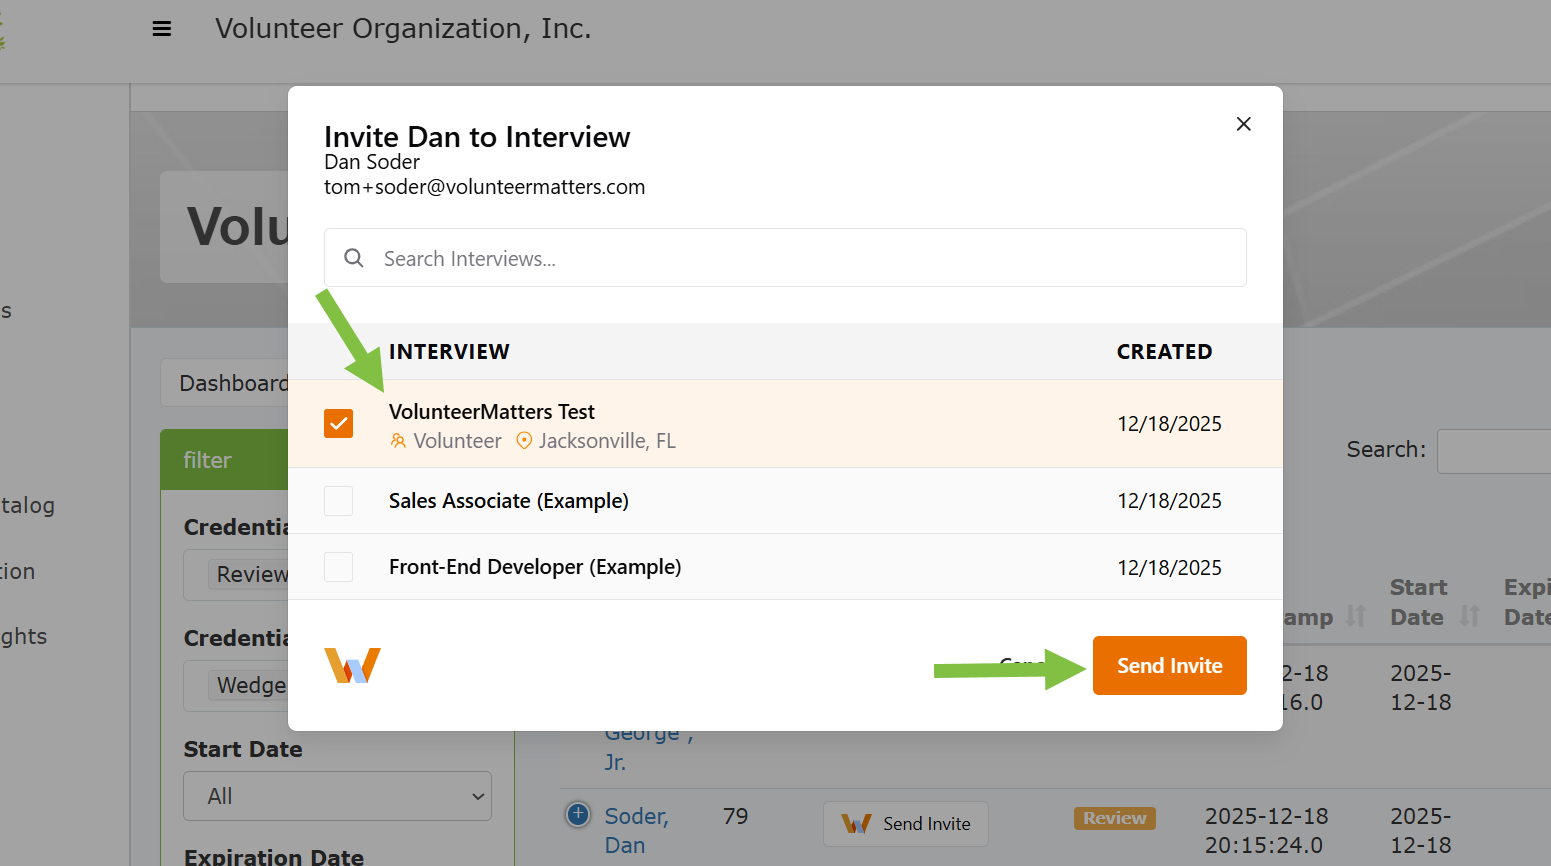Screen dimensions: 1551x866
Task: Click the created date of Sales Associate
Action: [x=1169, y=501]
